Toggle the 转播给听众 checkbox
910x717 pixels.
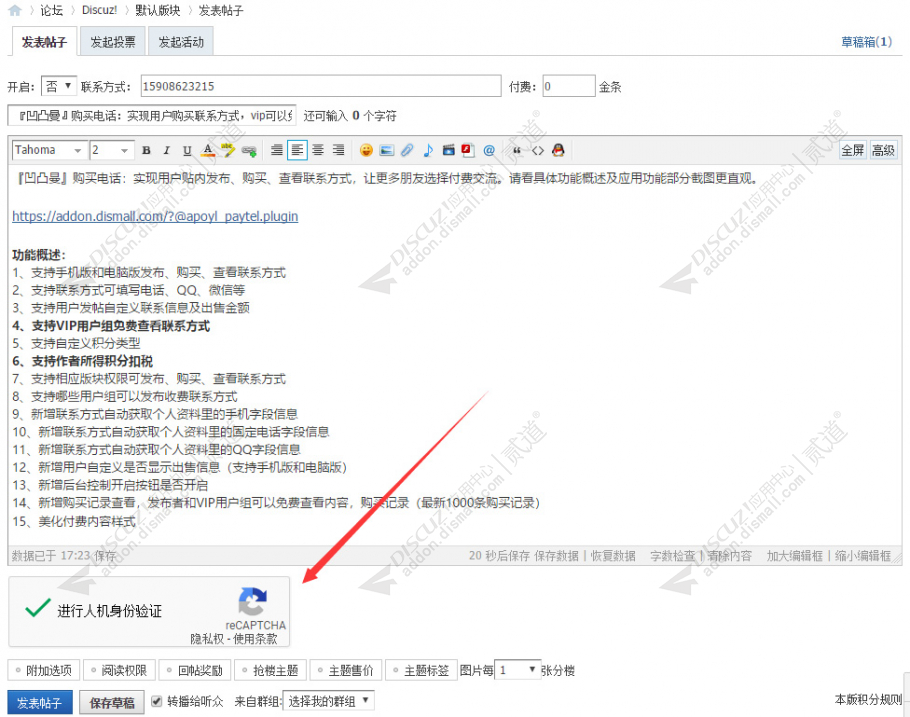tap(156, 701)
